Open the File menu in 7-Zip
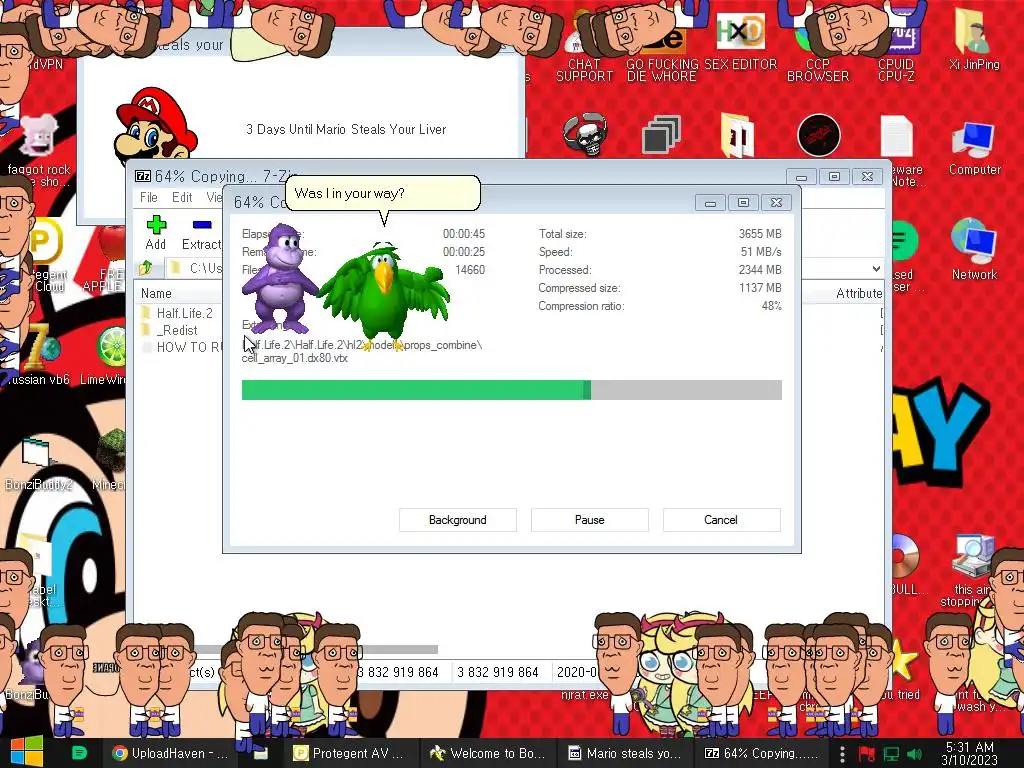Image resolution: width=1024 pixels, height=768 pixels. (149, 197)
